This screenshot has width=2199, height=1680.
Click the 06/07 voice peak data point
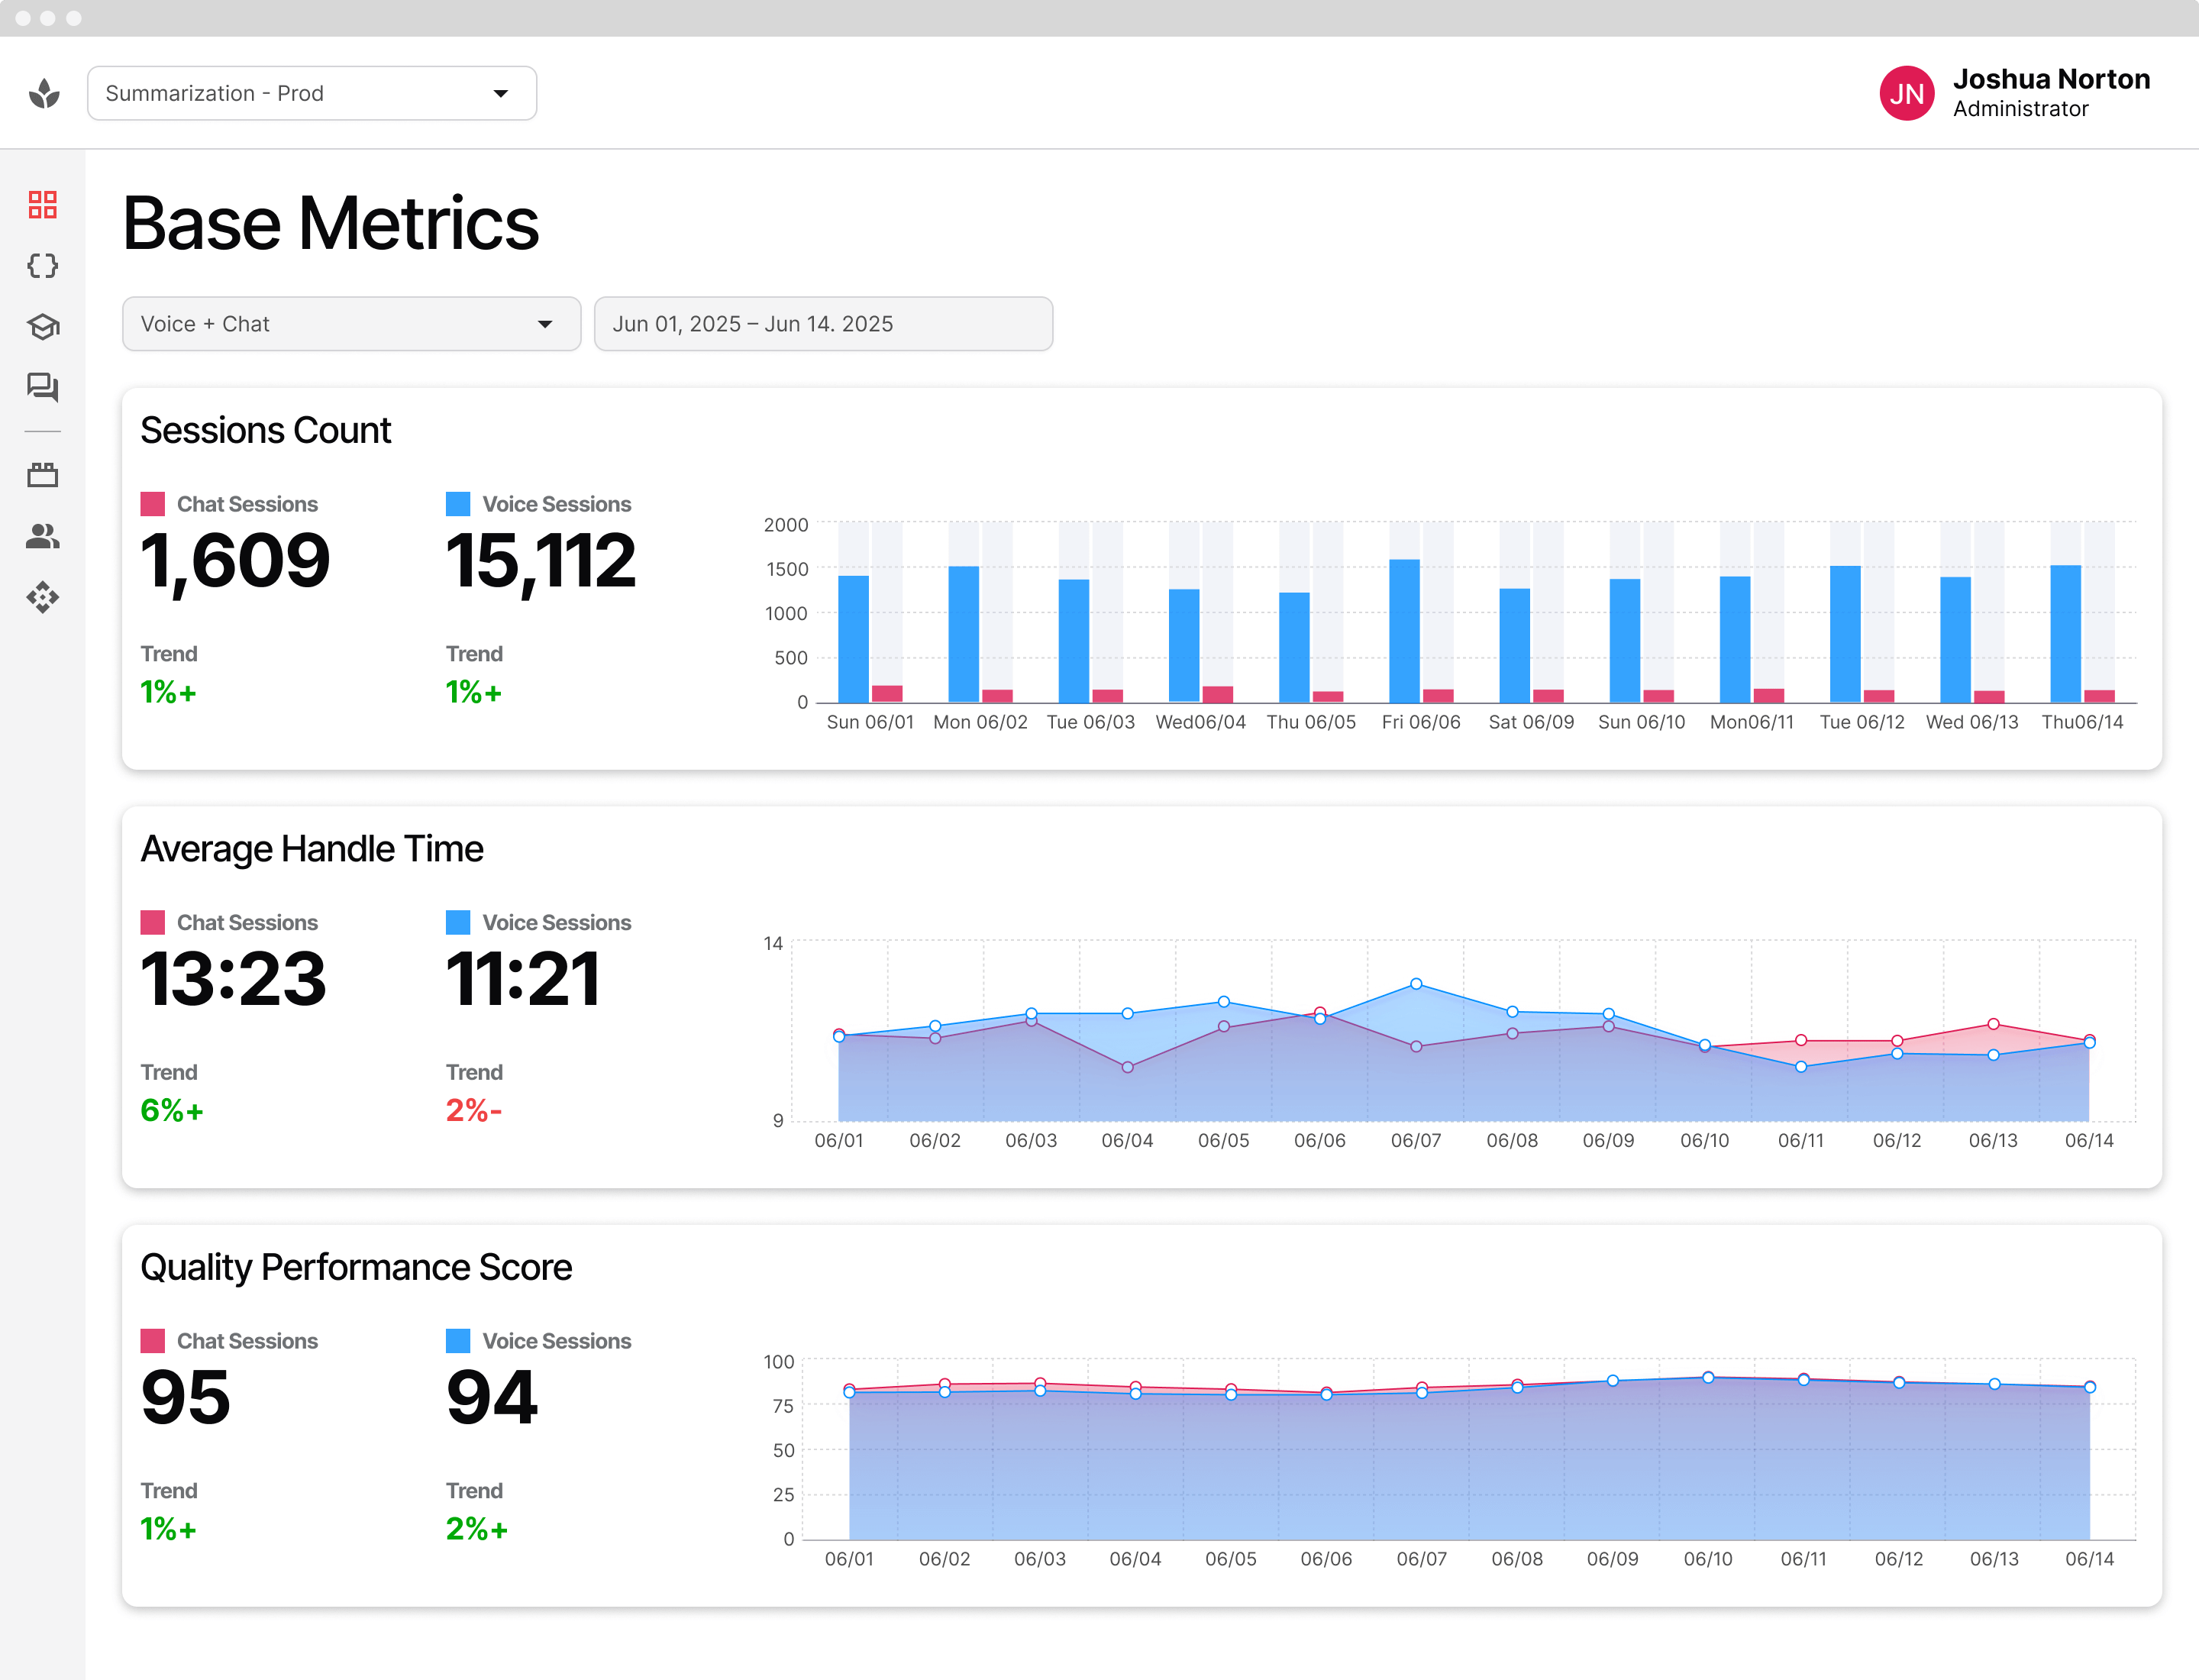pyautogui.click(x=1416, y=984)
